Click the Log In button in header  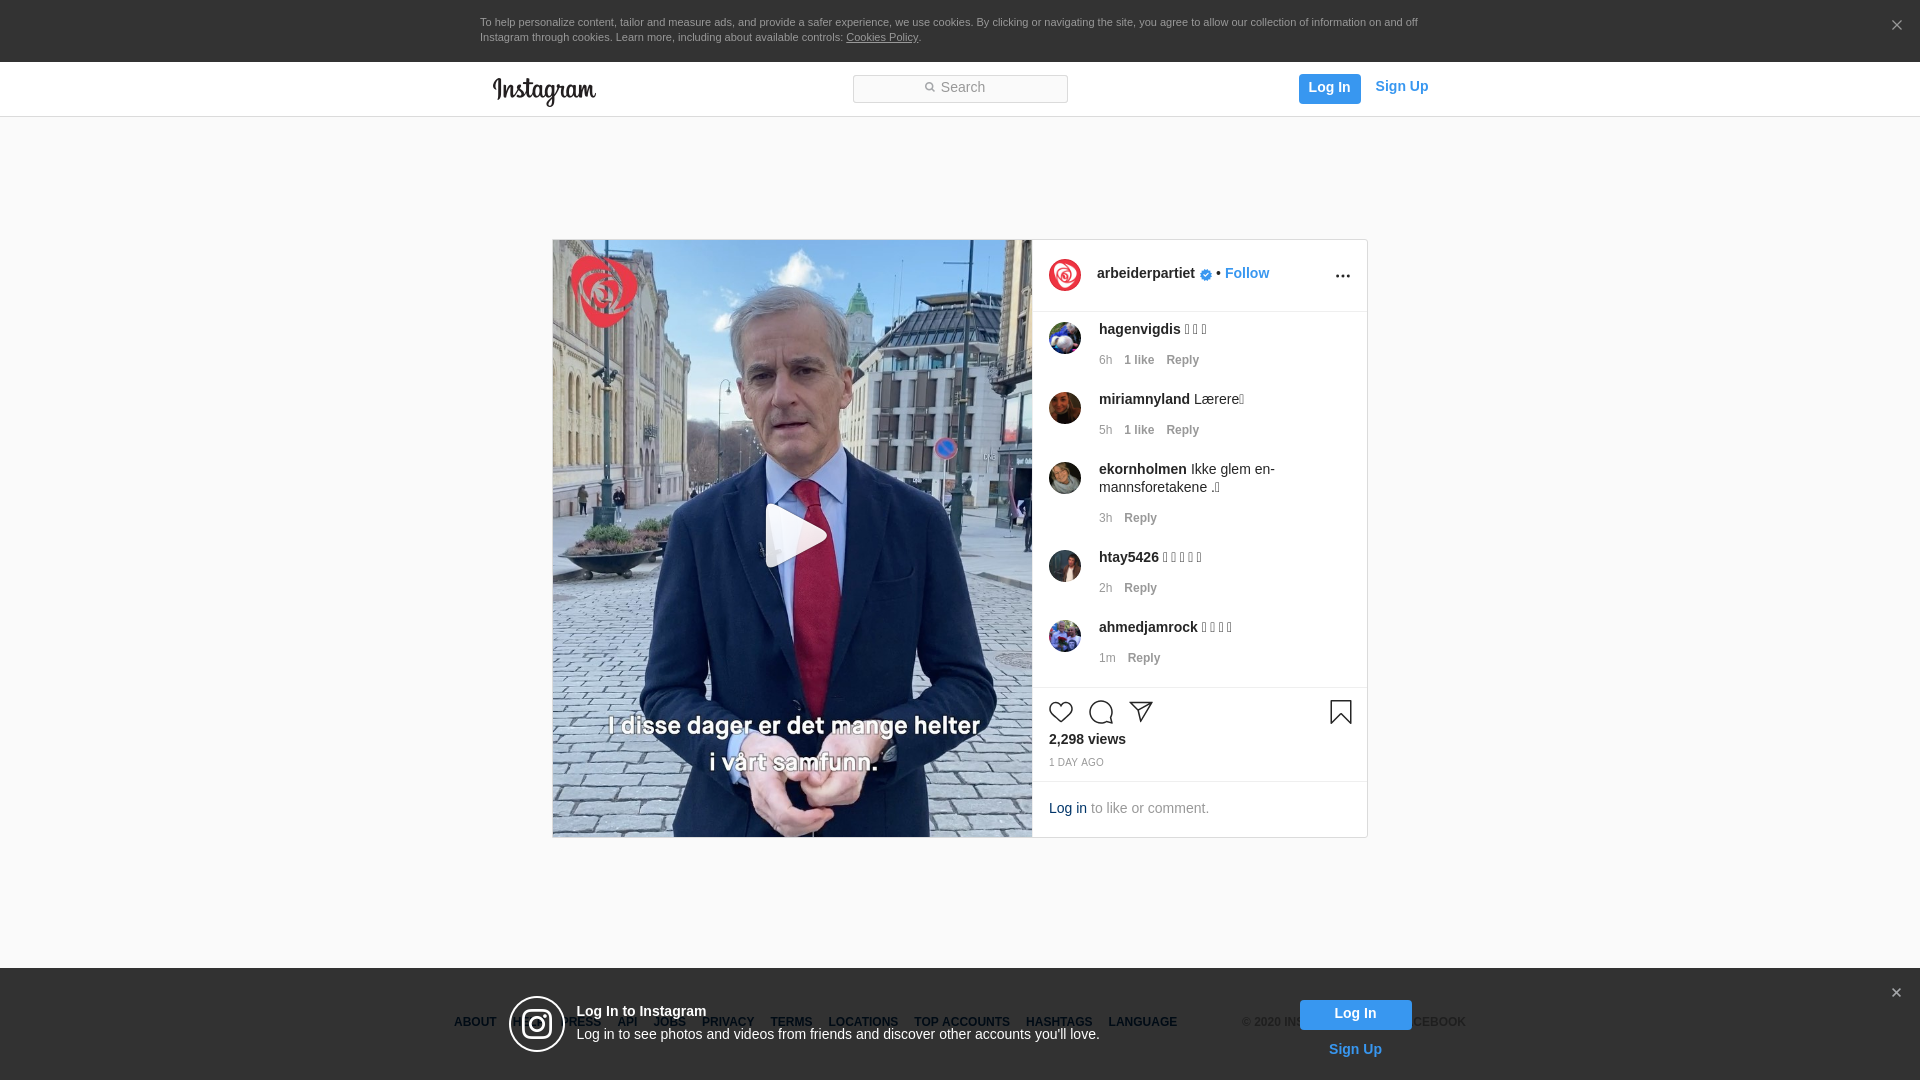tap(1329, 88)
